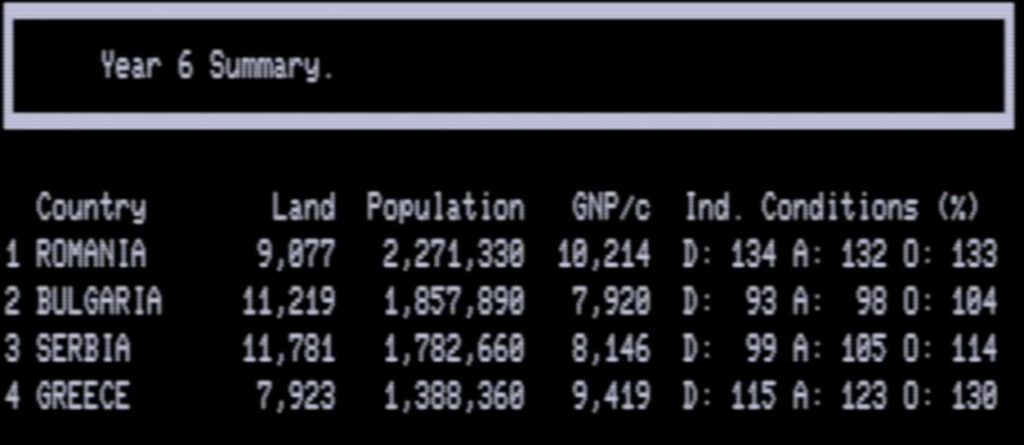The height and width of the screenshot is (445, 1024).
Task: Click Serbia's D: 99 condition value
Action: pos(730,348)
